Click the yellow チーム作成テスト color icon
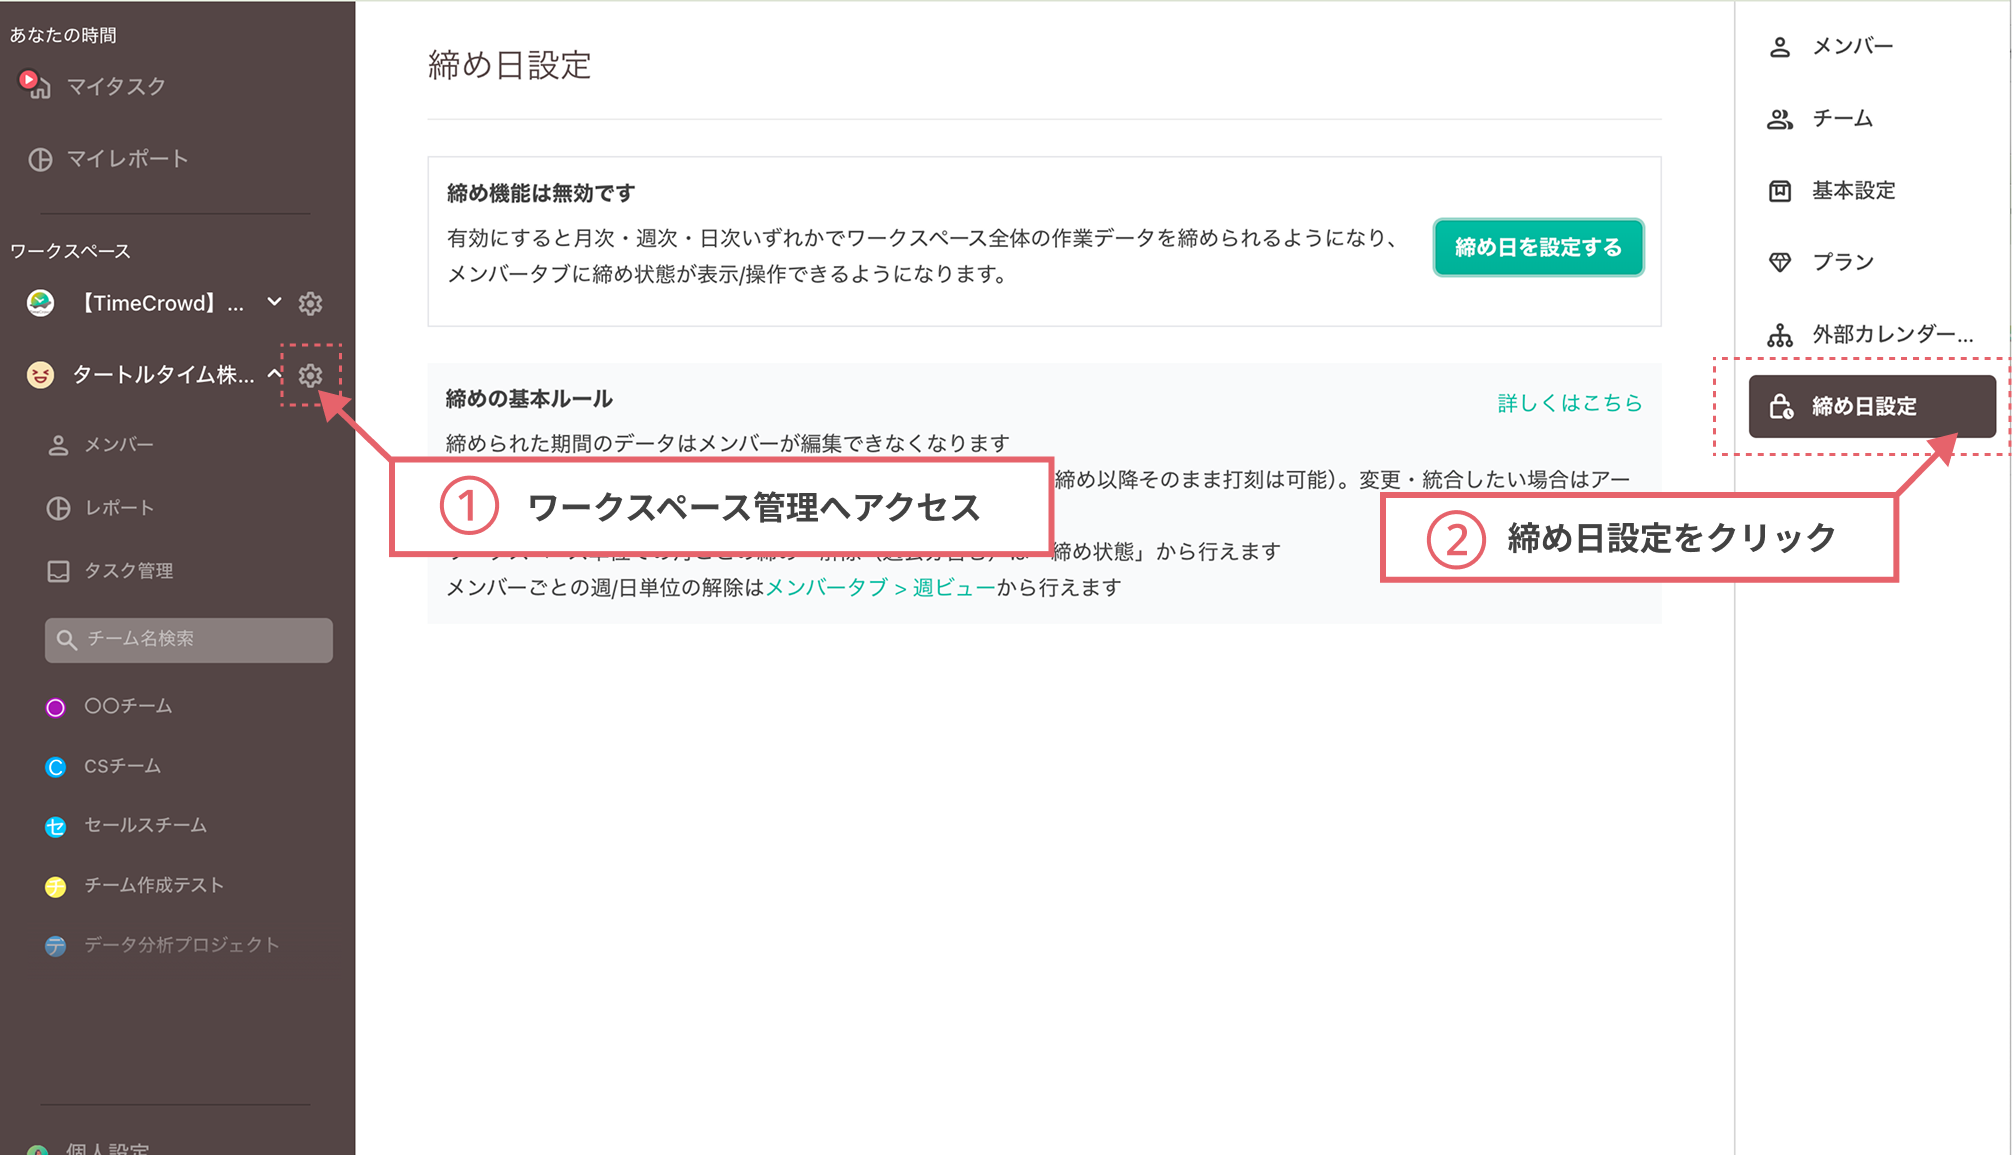The width and height of the screenshot is (2012, 1155). click(56, 887)
